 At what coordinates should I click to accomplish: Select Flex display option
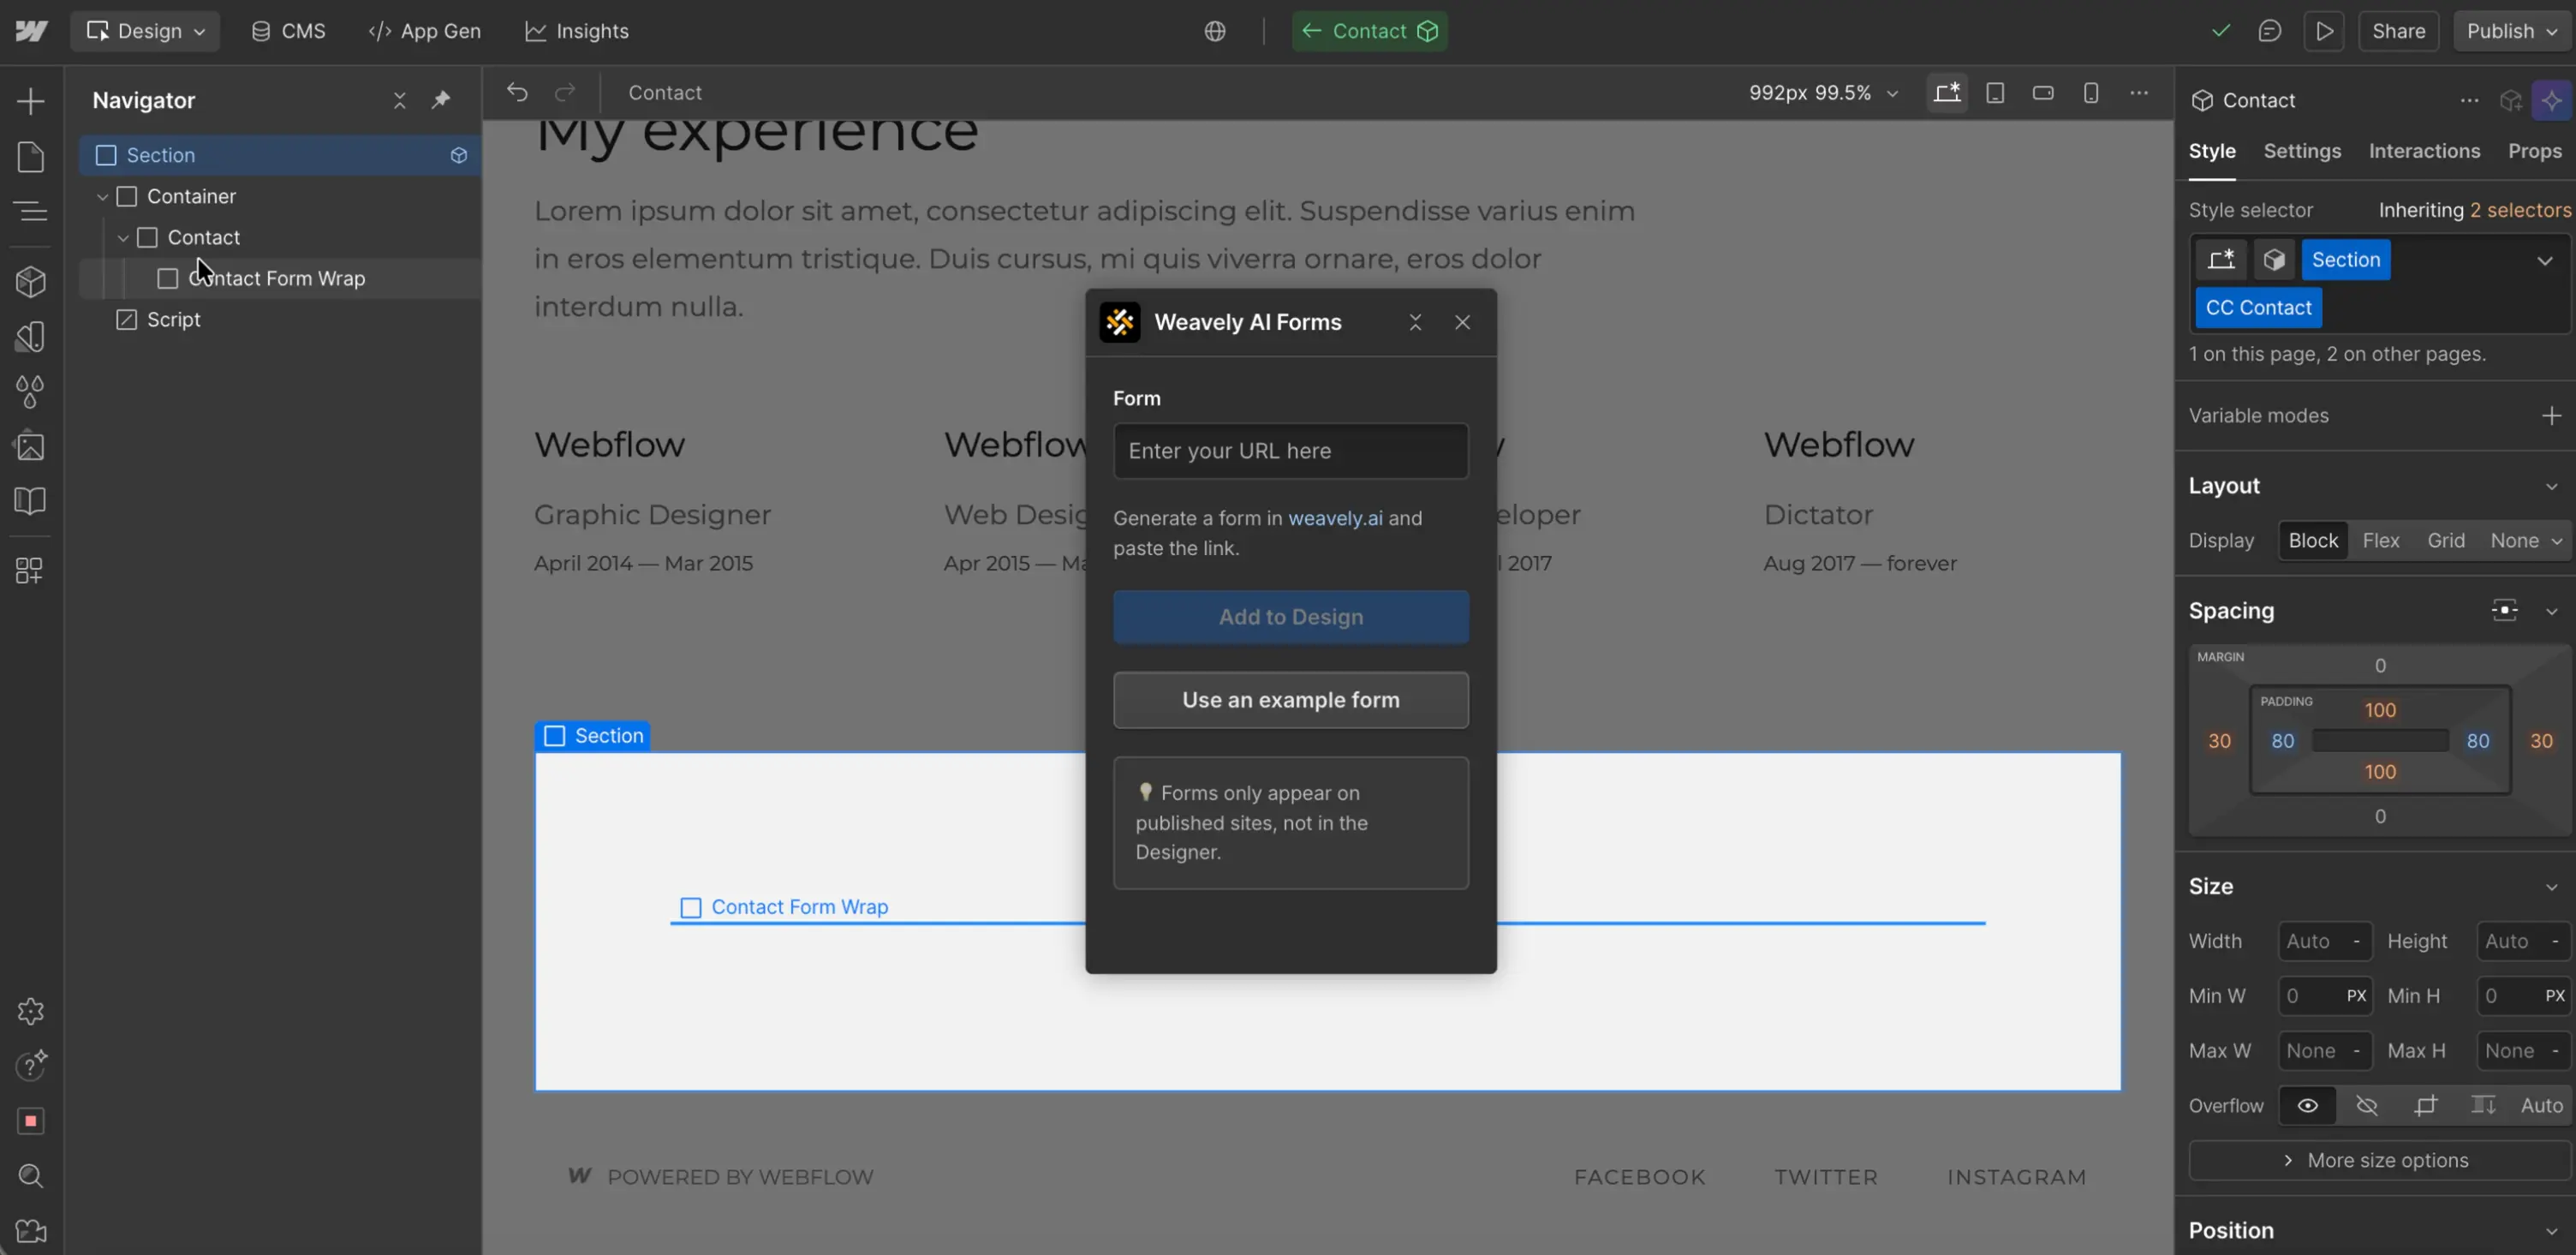pyautogui.click(x=2380, y=540)
